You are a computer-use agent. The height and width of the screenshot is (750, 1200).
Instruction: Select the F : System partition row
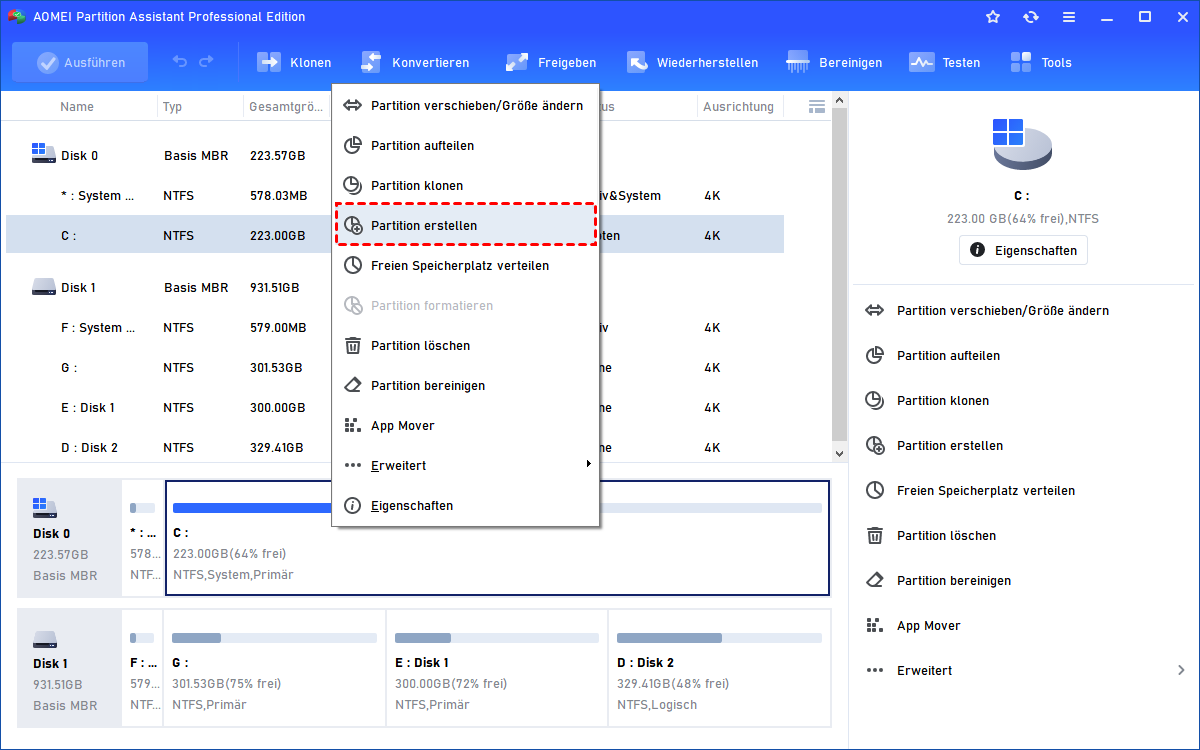[395, 327]
